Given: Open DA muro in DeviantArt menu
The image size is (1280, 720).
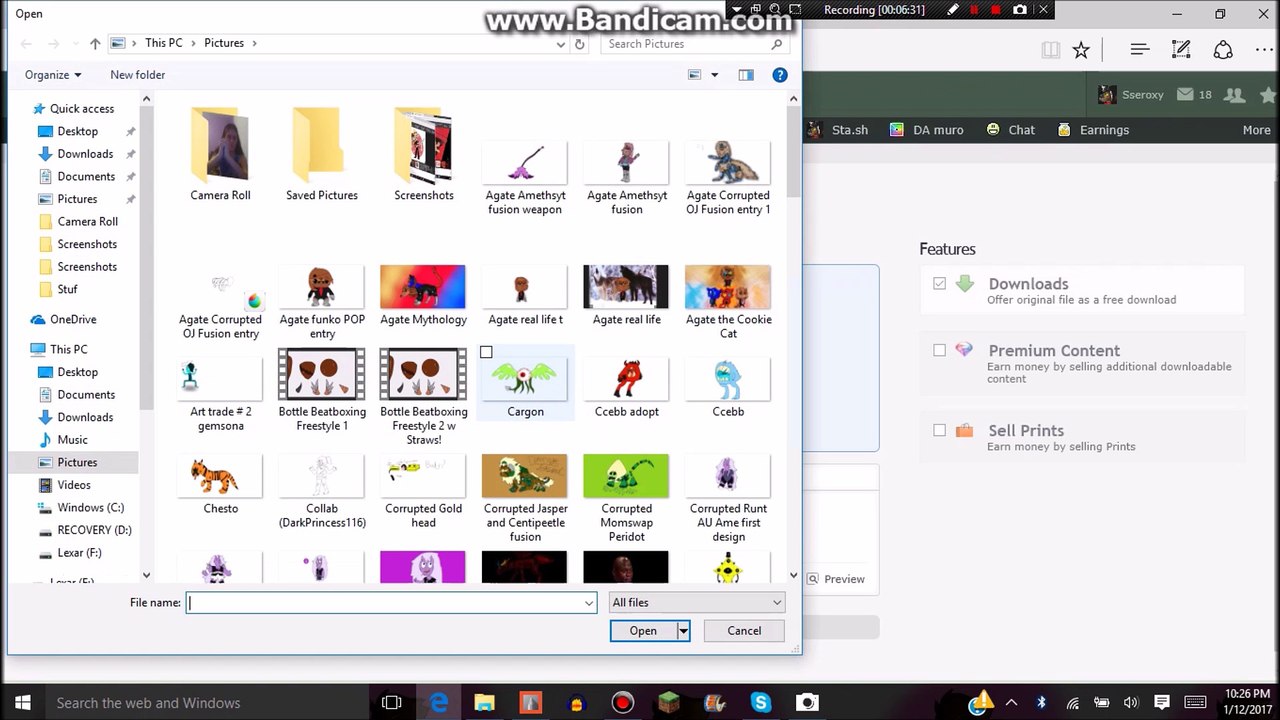Looking at the screenshot, I should pyautogui.click(x=926, y=130).
